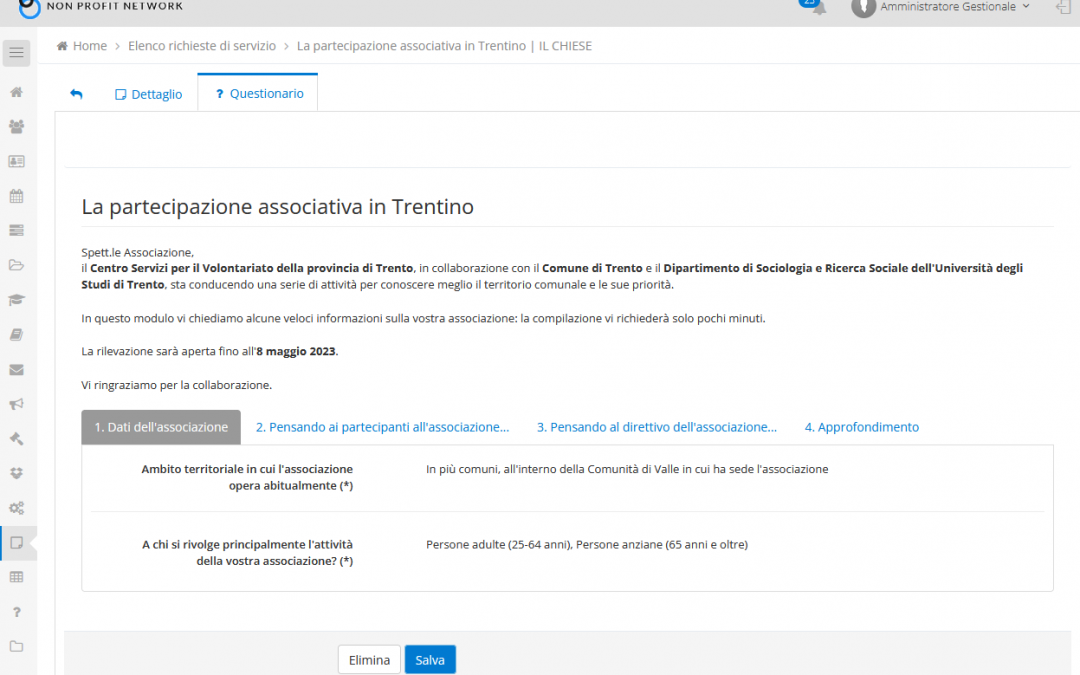
Task: Click the home icon in the breadcrumb
Action: [62, 46]
